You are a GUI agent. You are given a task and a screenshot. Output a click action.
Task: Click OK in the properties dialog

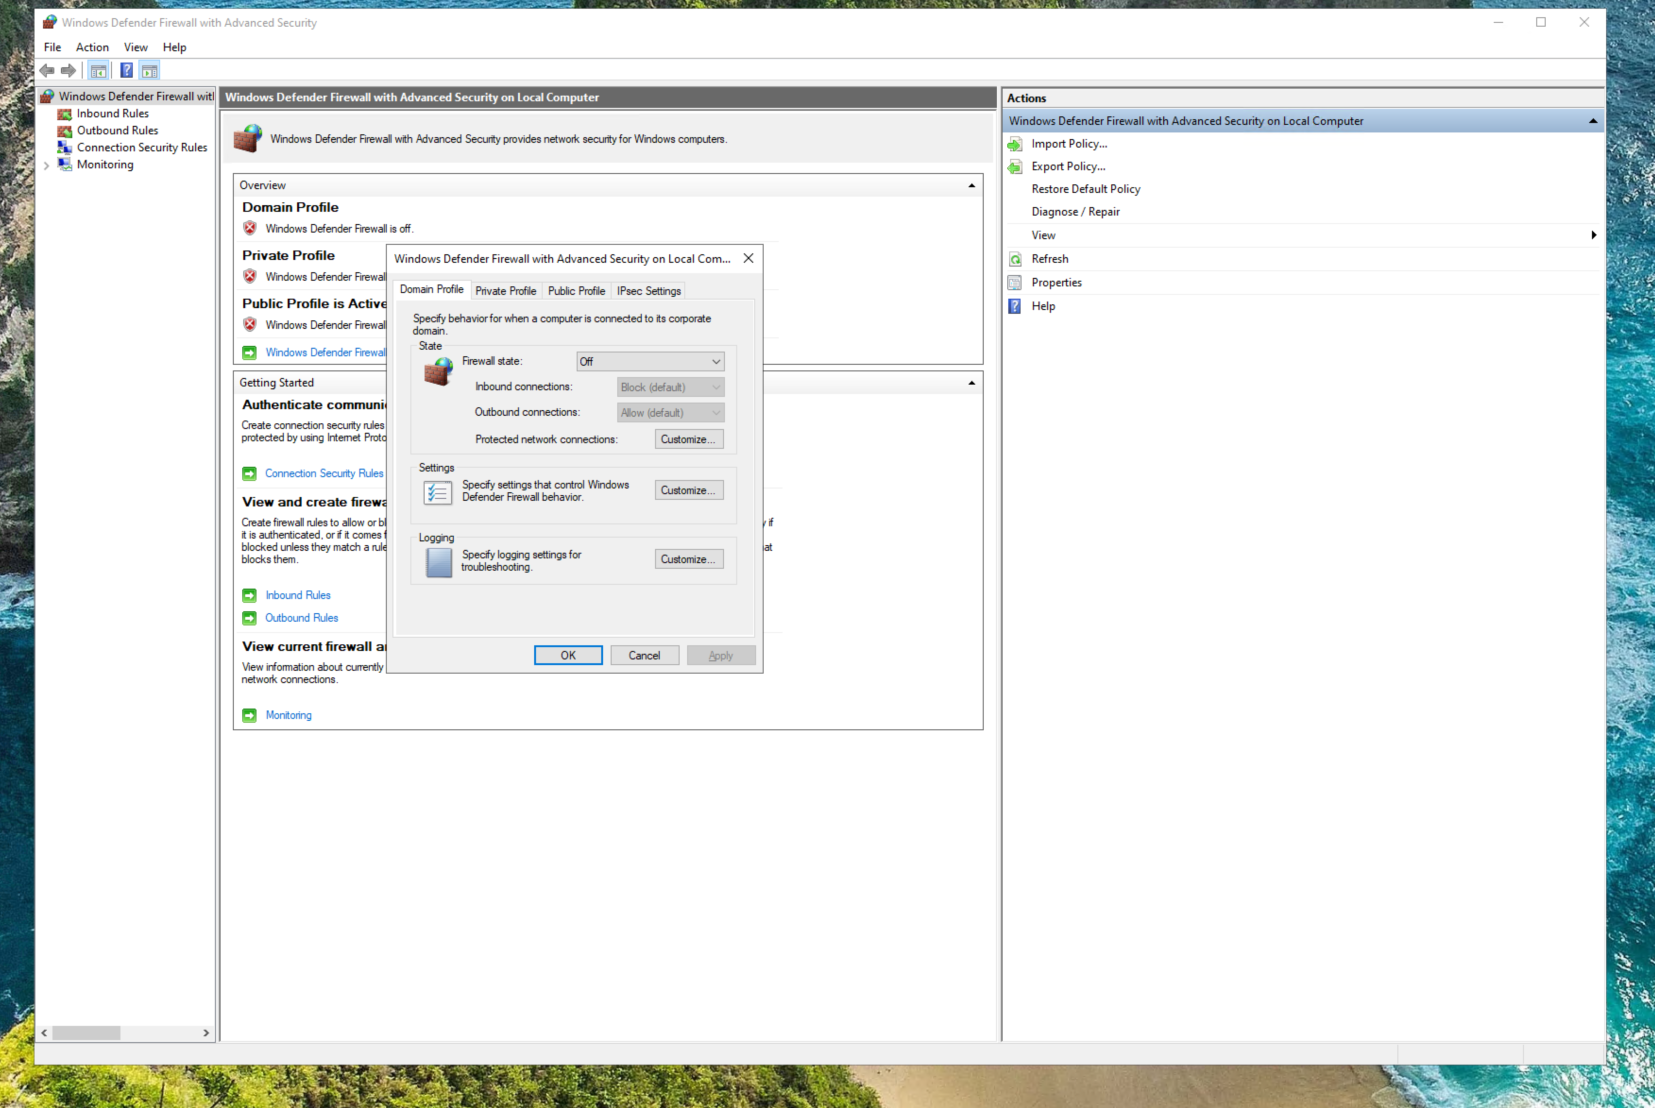568,656
